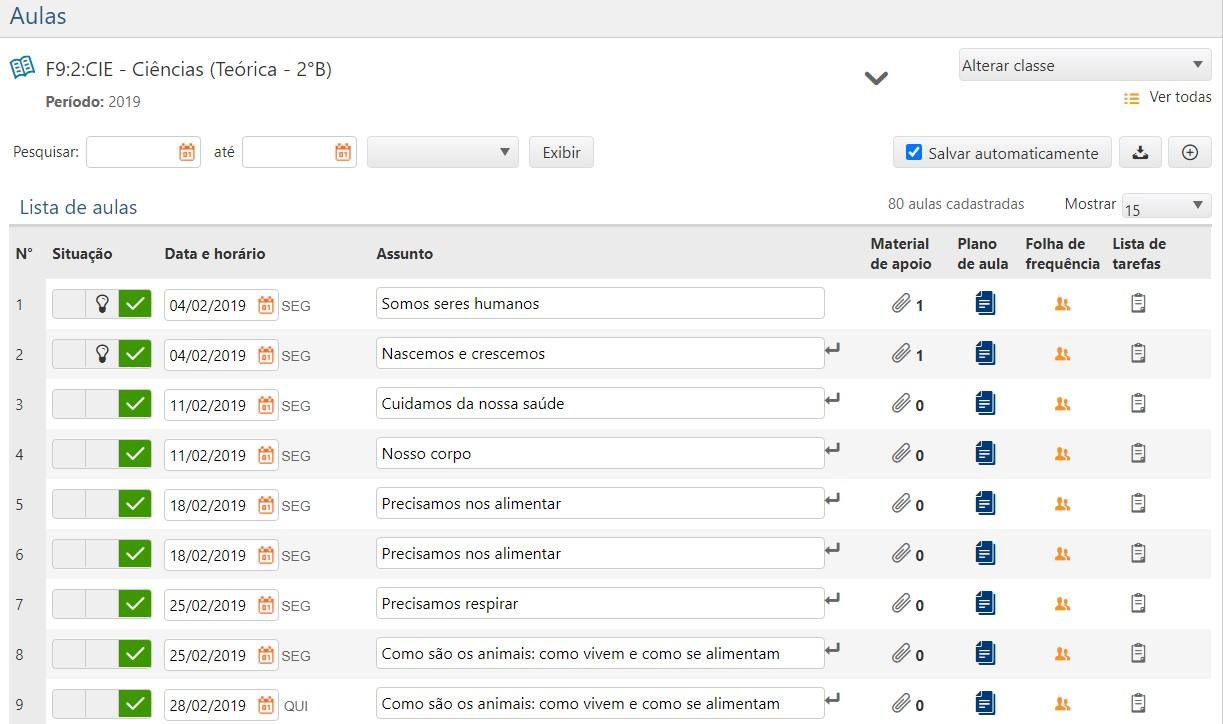Click the class title F9:2:CIE - Ciências
Viewport: 1223px width, 724px height.
tap(189, 69)
